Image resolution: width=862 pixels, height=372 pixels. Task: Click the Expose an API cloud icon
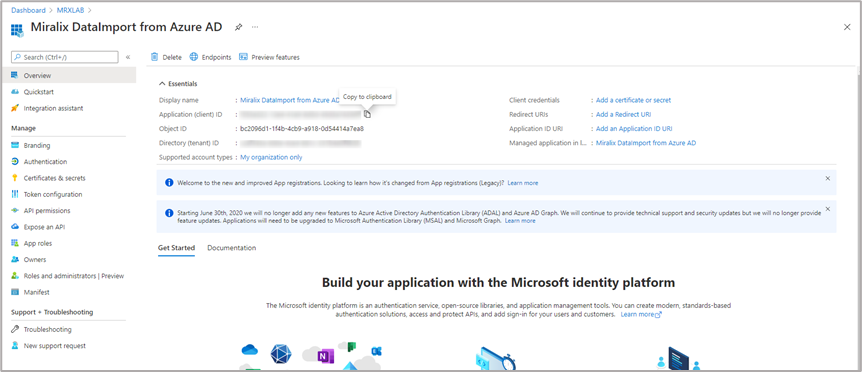15,227
